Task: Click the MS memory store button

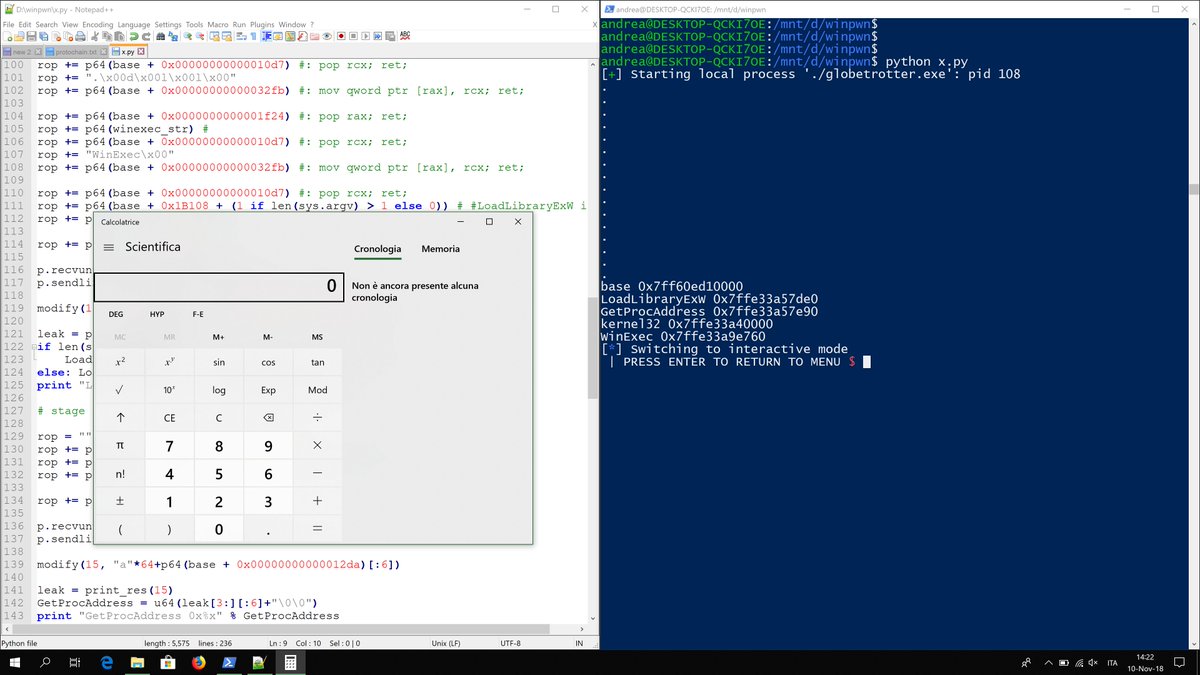Action: [318, 337]
